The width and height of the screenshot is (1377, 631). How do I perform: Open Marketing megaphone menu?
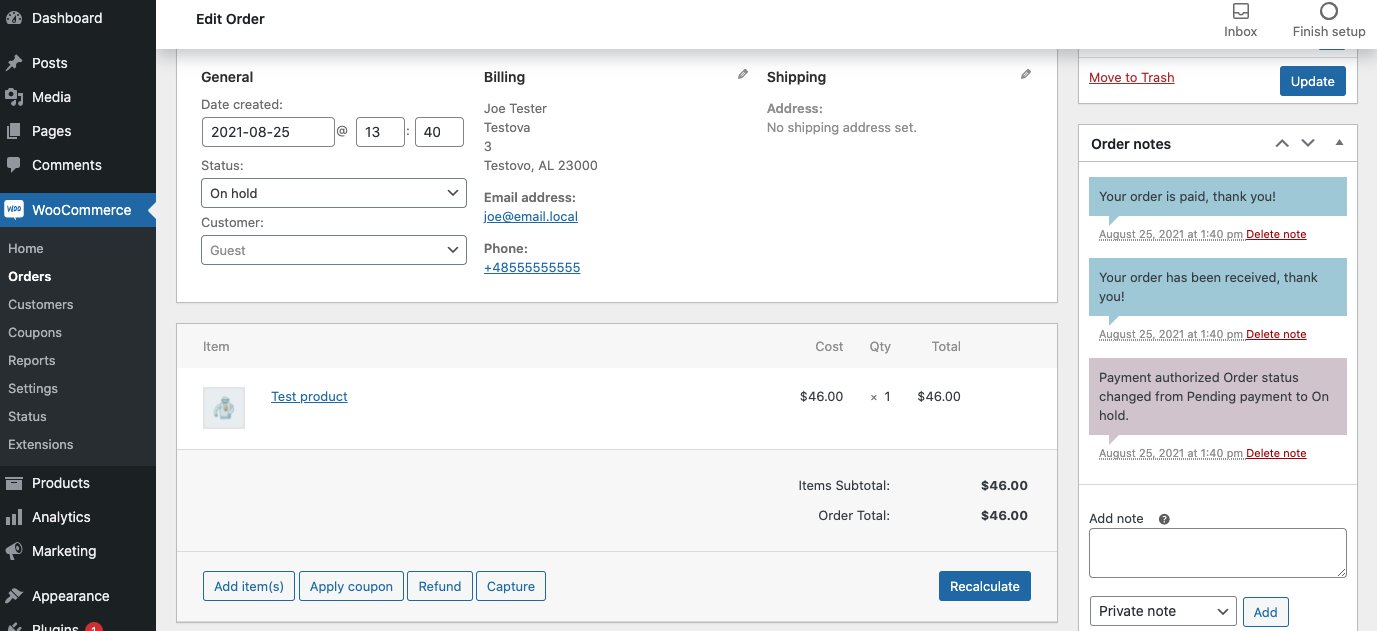pos(14,551)
